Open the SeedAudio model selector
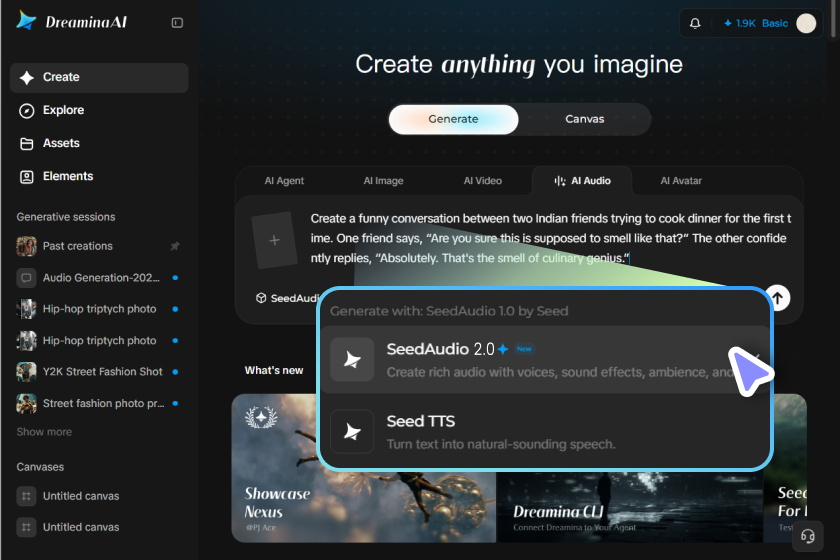 pos(287,298)
